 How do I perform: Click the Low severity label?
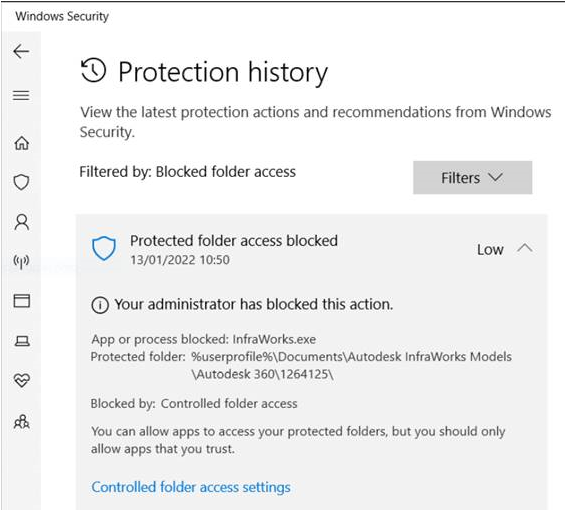click(x=490, y=250)
